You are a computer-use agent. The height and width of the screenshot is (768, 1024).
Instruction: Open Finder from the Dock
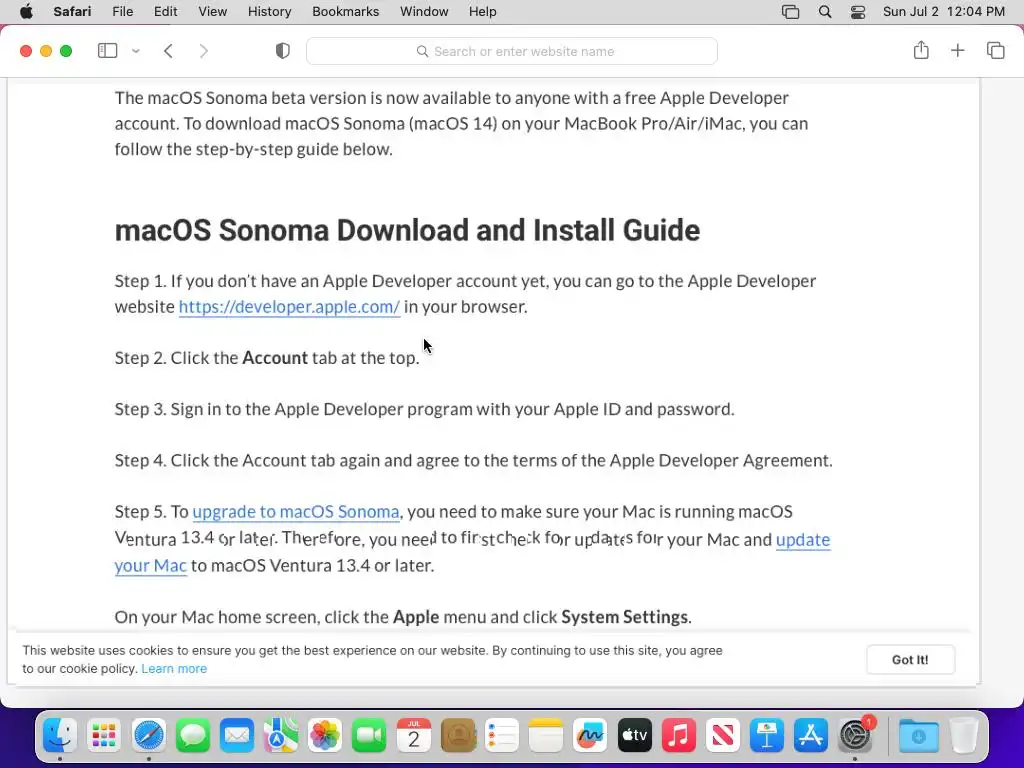coord(60,737)
